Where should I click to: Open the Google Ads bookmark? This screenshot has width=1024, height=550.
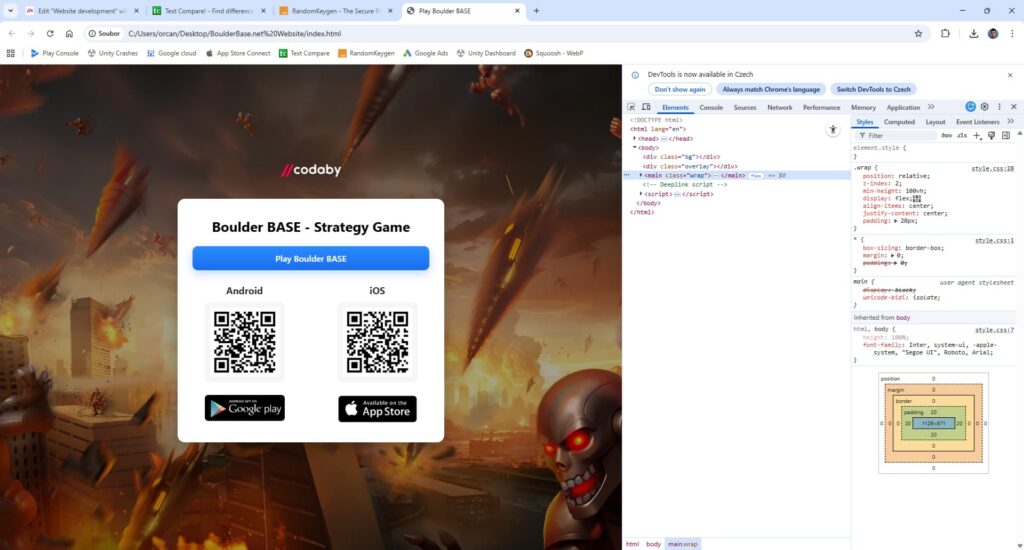click(426, 53)
